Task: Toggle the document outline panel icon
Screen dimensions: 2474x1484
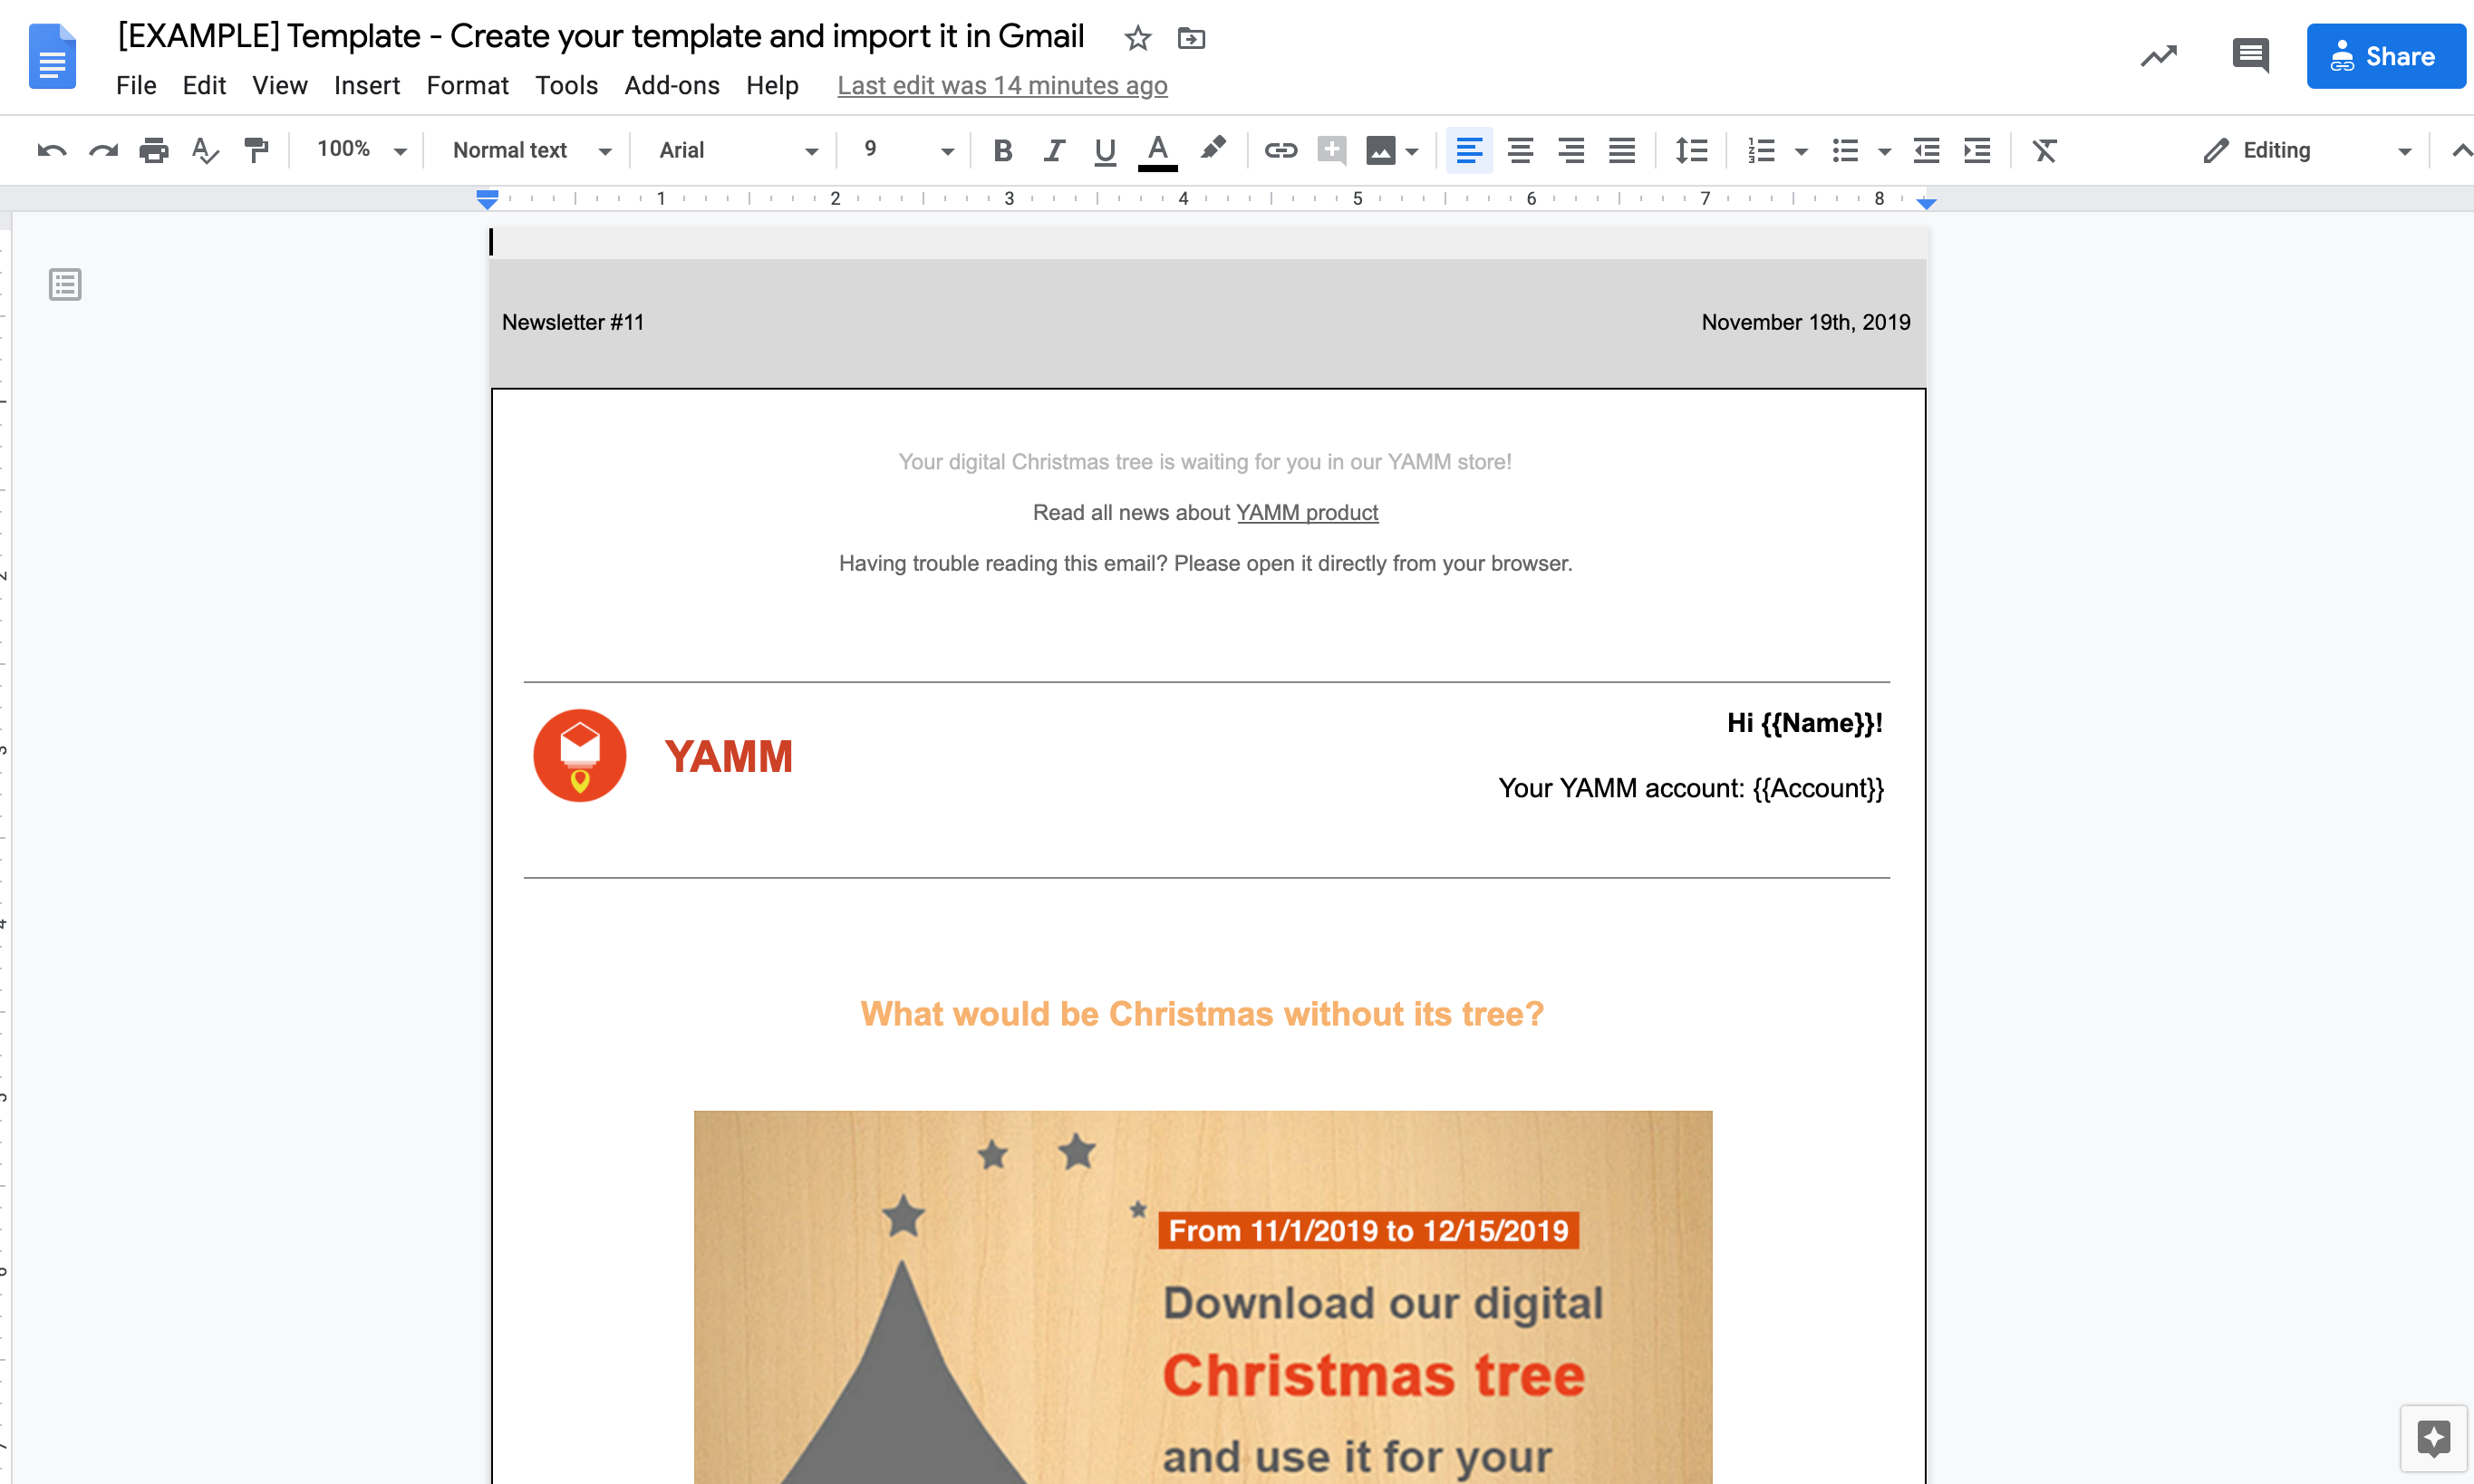Action: pos(63,284)
